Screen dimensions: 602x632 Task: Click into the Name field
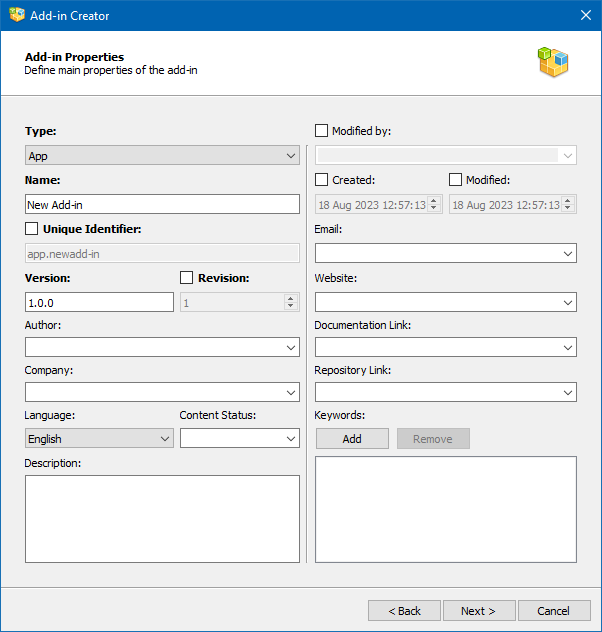click(x=162, y=204)
